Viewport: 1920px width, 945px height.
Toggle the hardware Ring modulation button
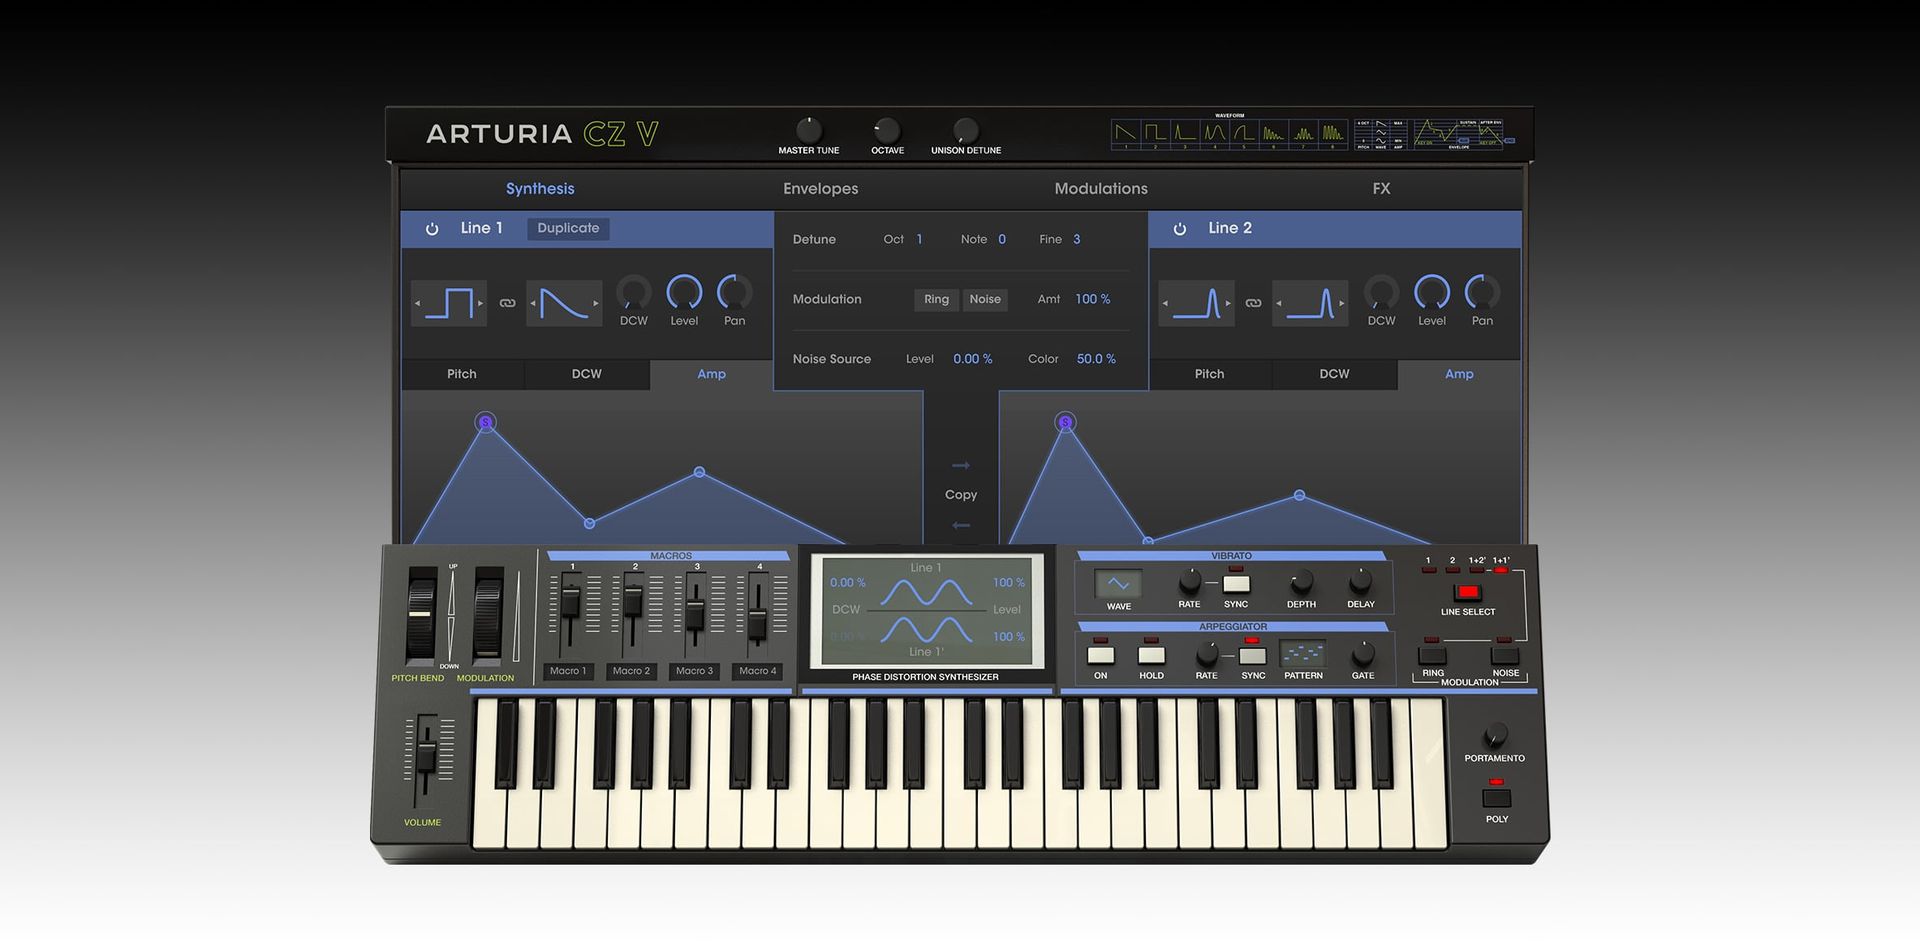(x=1432, y=656)
